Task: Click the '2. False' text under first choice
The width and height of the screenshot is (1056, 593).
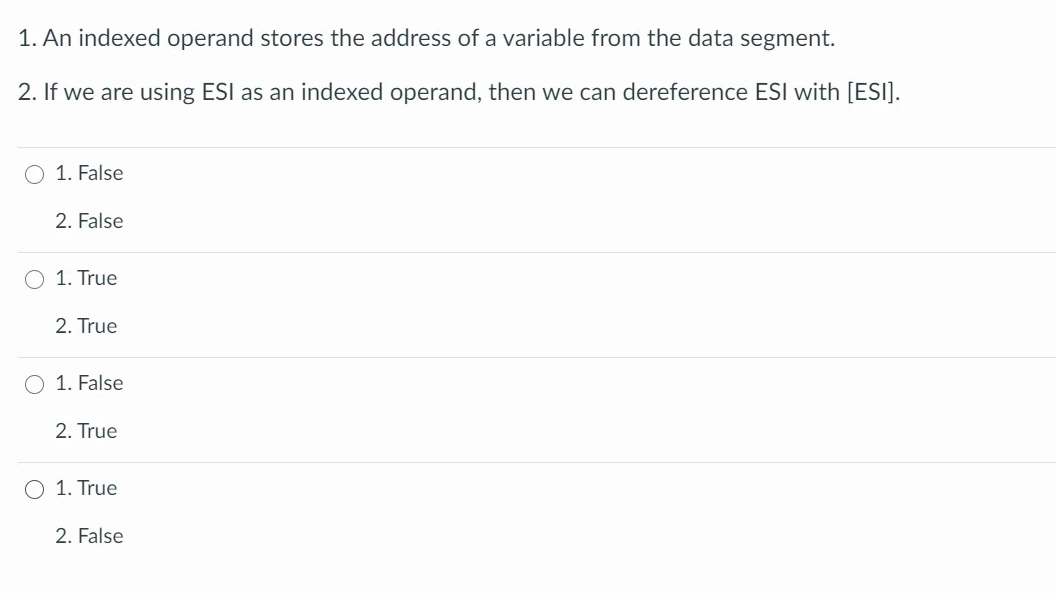Action: click(x=90, y=221)
